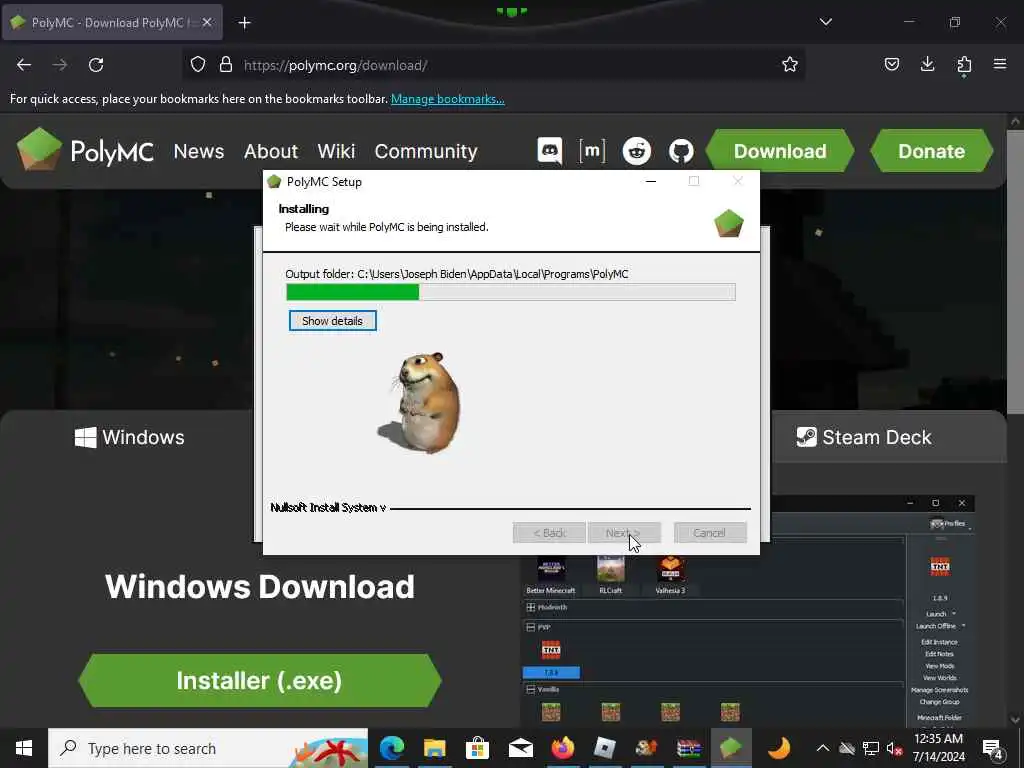1024x768 pixels.
Task: Open clock and calendar flyout
Action: tap(938, 748)
